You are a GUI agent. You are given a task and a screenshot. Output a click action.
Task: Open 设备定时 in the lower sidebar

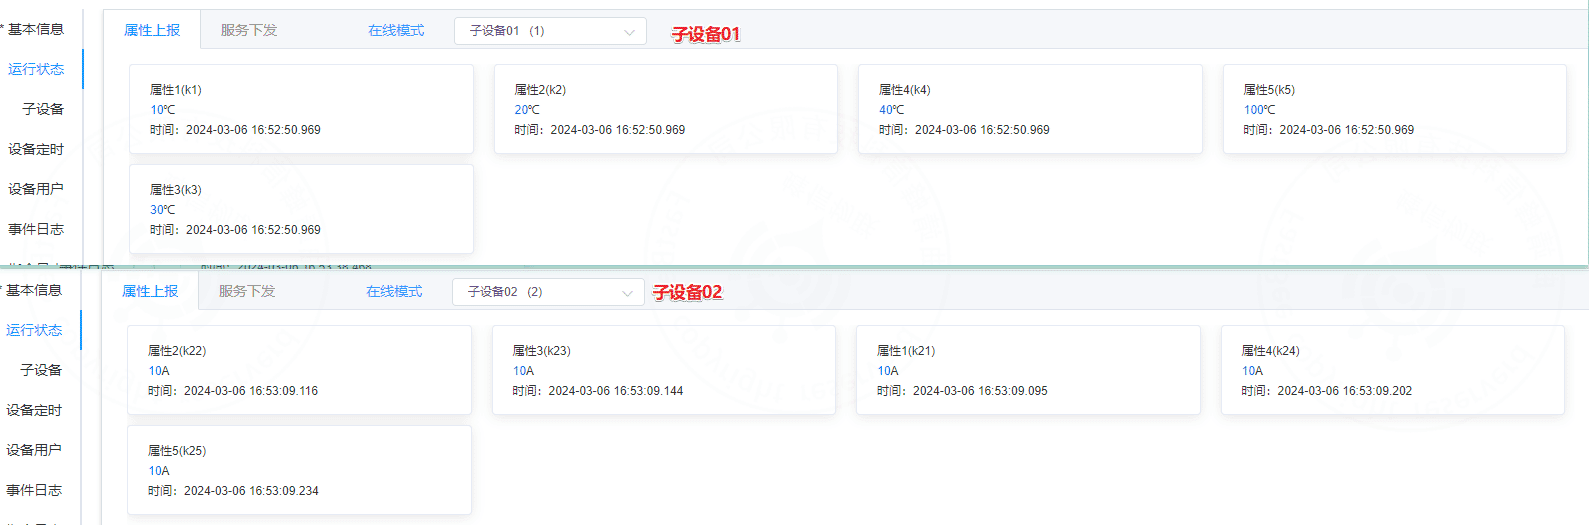pos(34,410)
